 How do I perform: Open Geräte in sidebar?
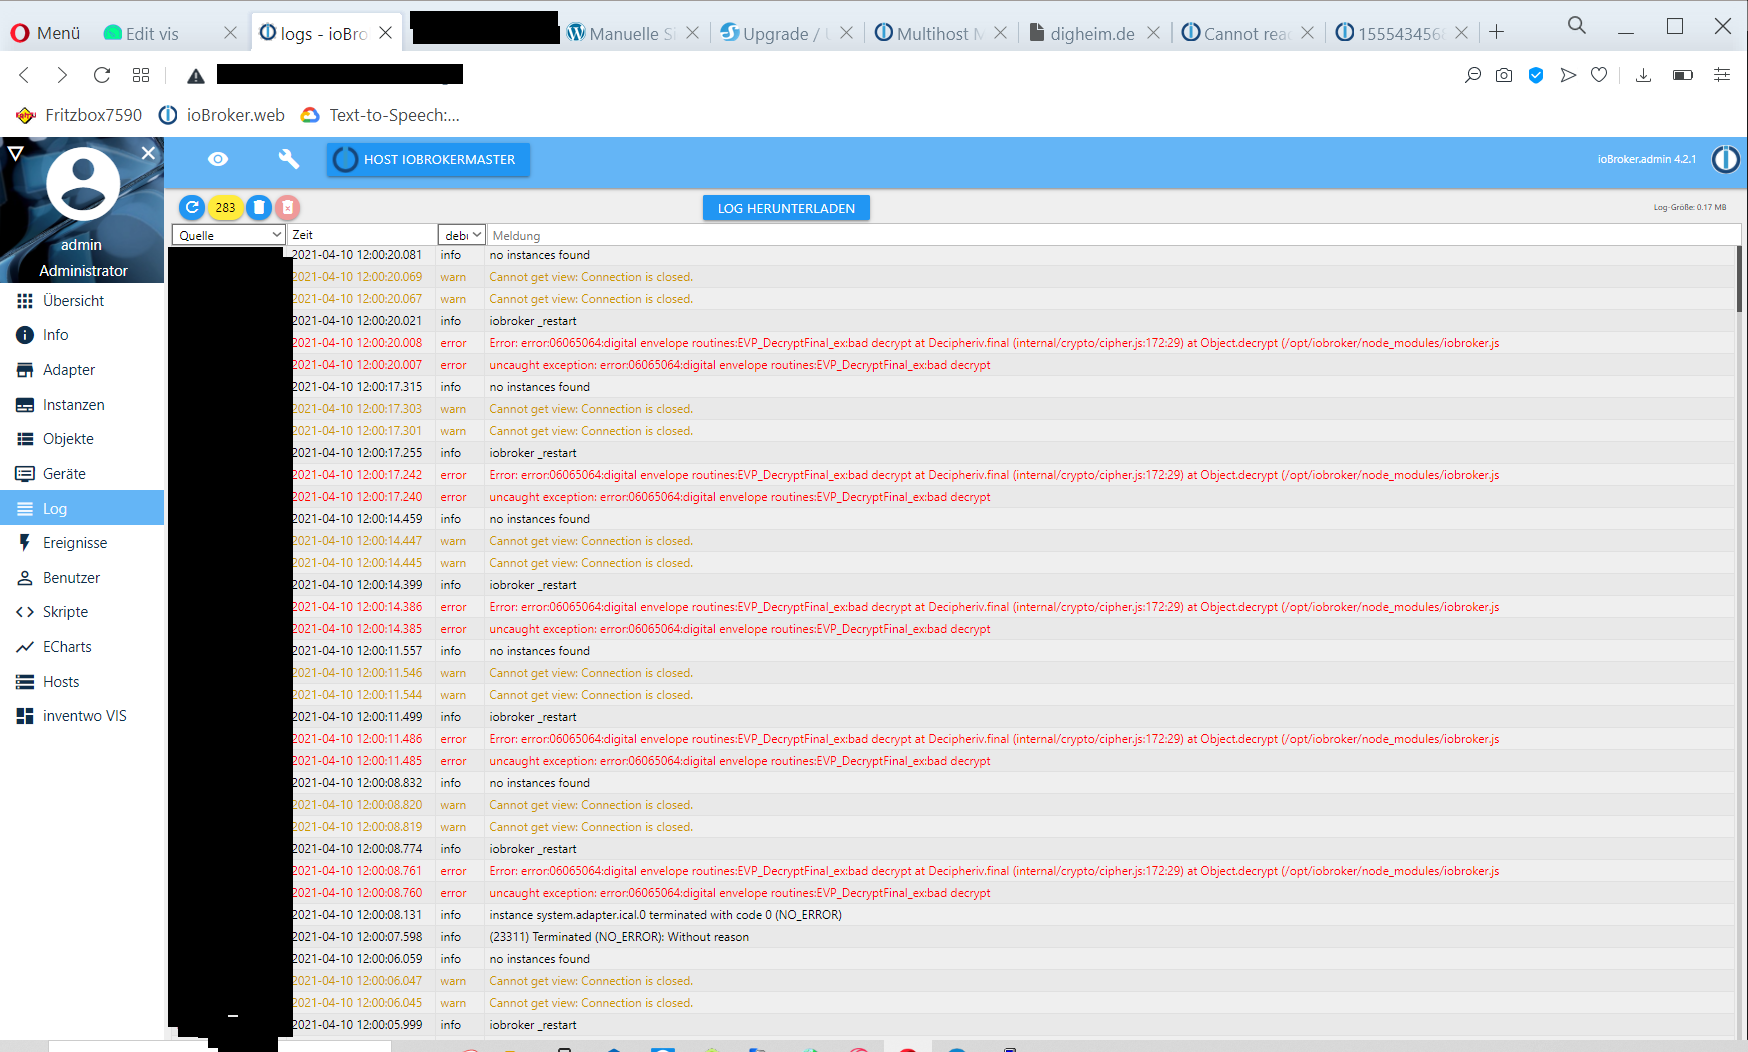pos(82,474)
